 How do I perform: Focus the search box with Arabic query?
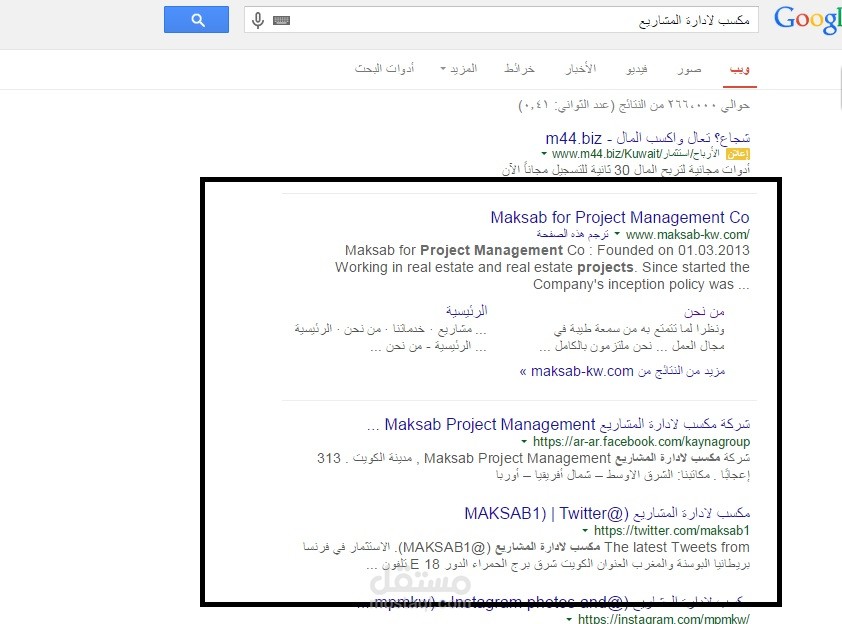[x=501, y=20]
